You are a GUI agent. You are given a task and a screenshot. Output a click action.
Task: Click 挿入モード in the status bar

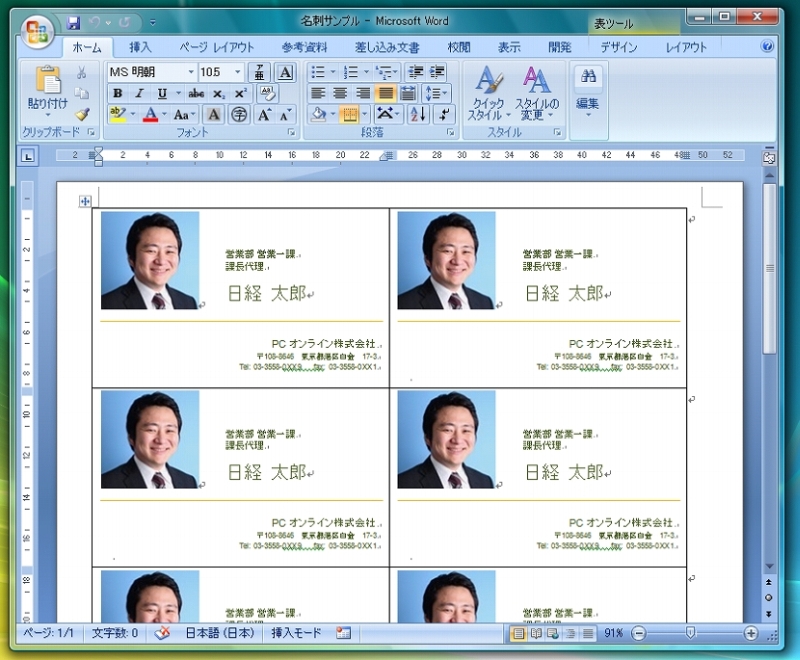[297, 633]
